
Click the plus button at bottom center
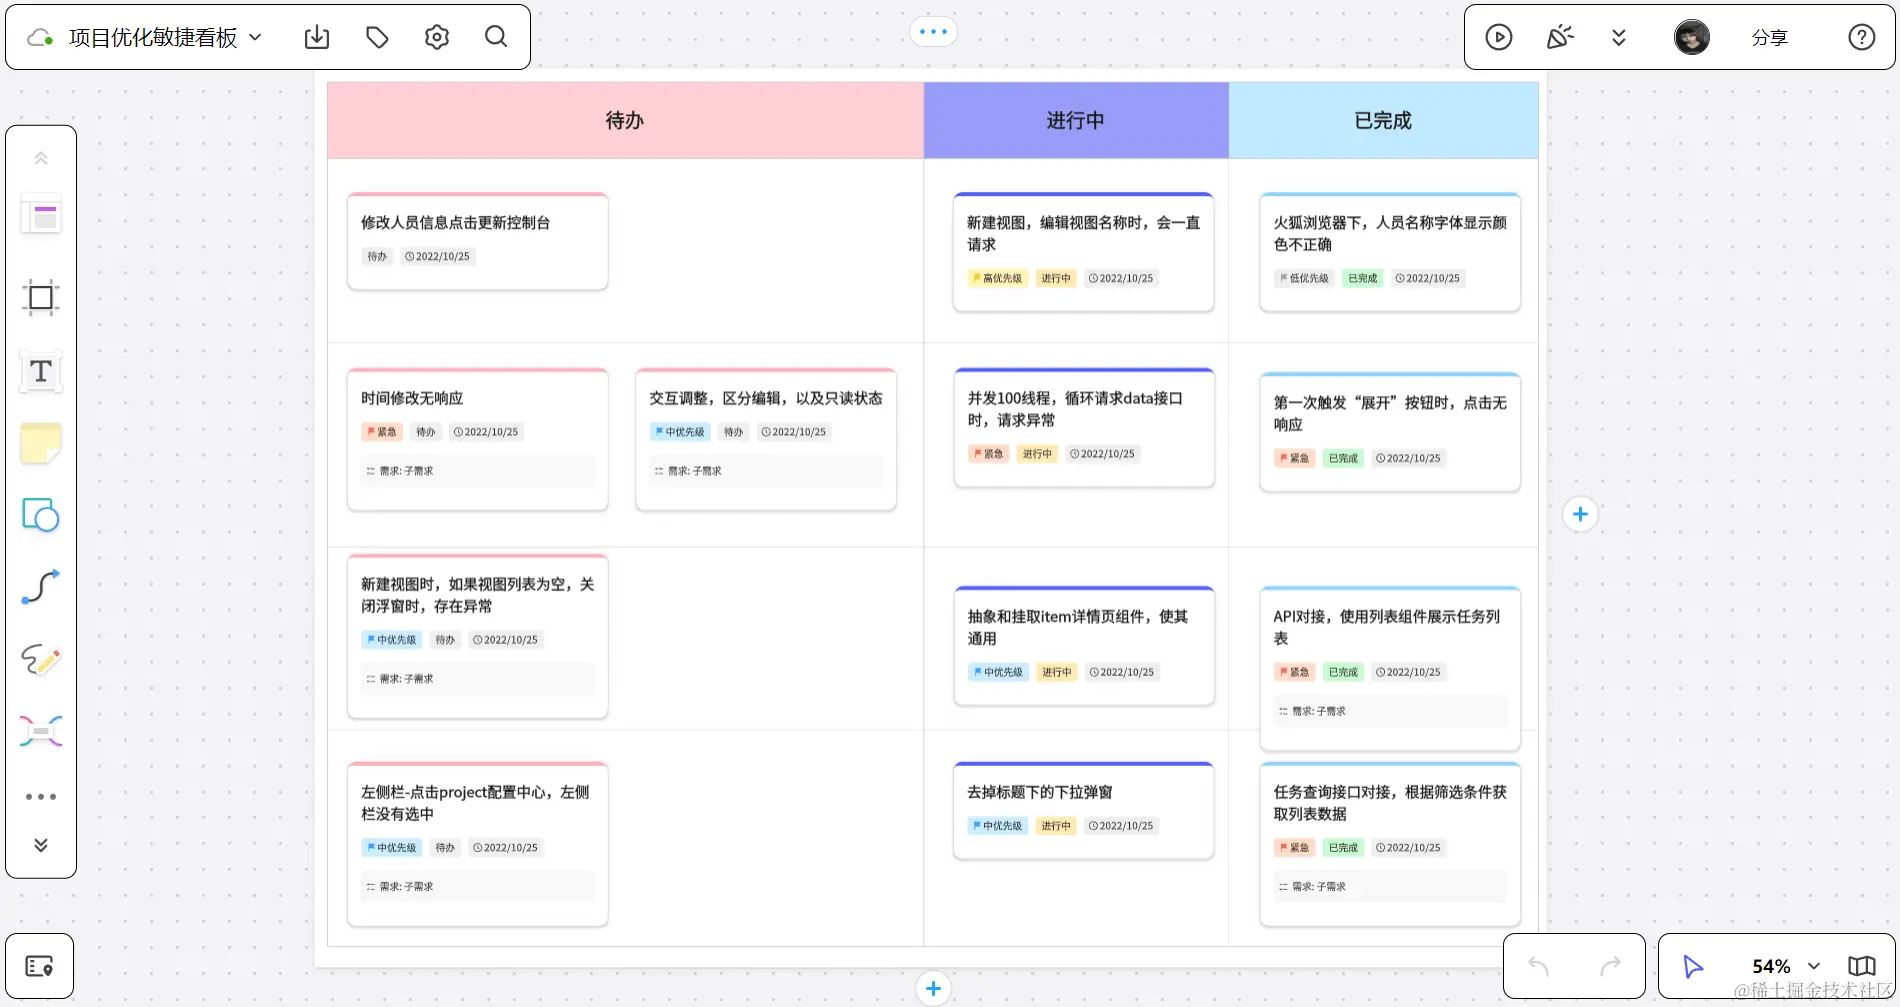click(932, 988)
